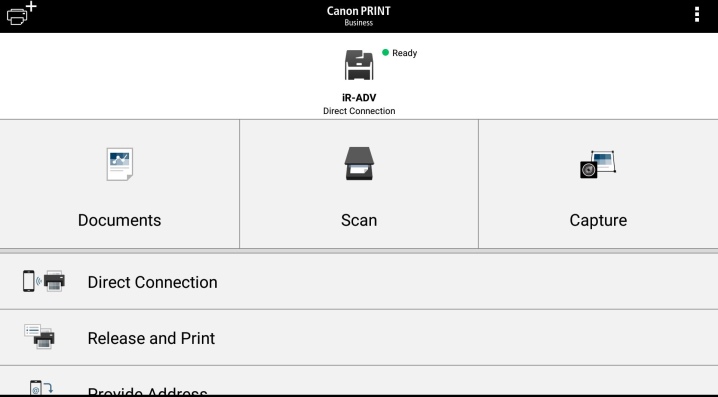Tap the iR-ADV printer icon
This screenshot has width=718, height=397.
coord(359,65)
